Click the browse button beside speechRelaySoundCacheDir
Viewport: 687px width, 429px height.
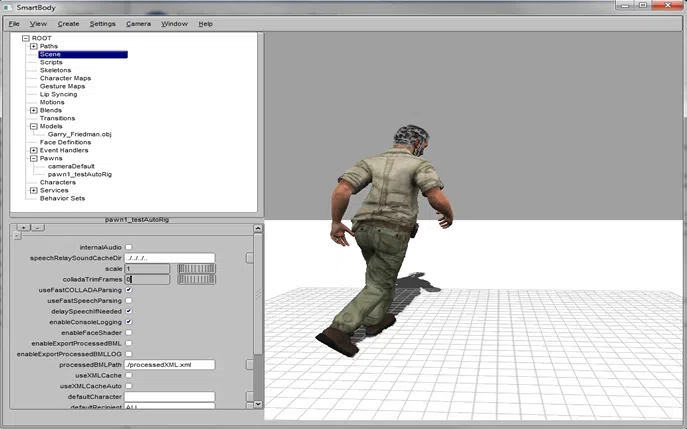pyautogui.click(x=250, y=258)
